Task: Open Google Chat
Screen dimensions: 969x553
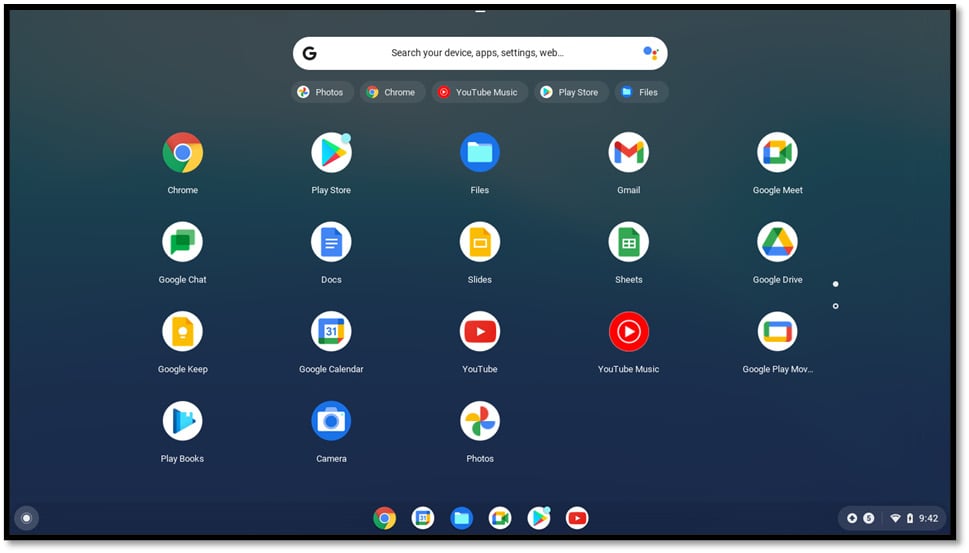Action: (182, 242)
